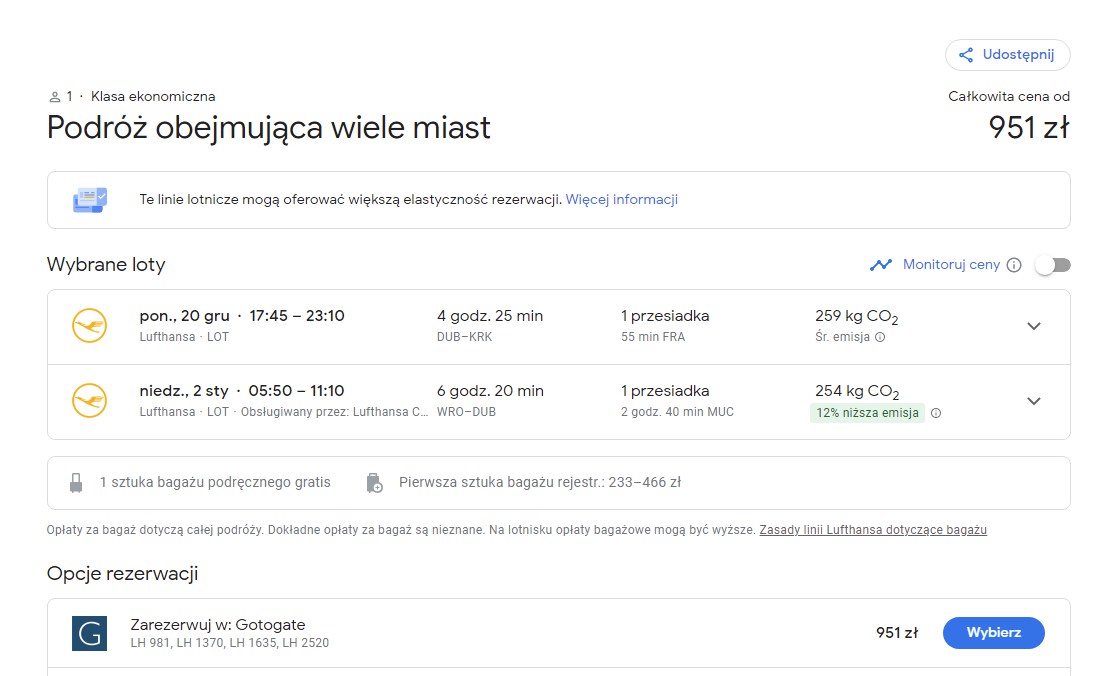Image resolution: width=1100 pixels, height=676 pixels.
Task: Open info icon beside 12% niższa emisja
Action: click(x=936, y=413)
